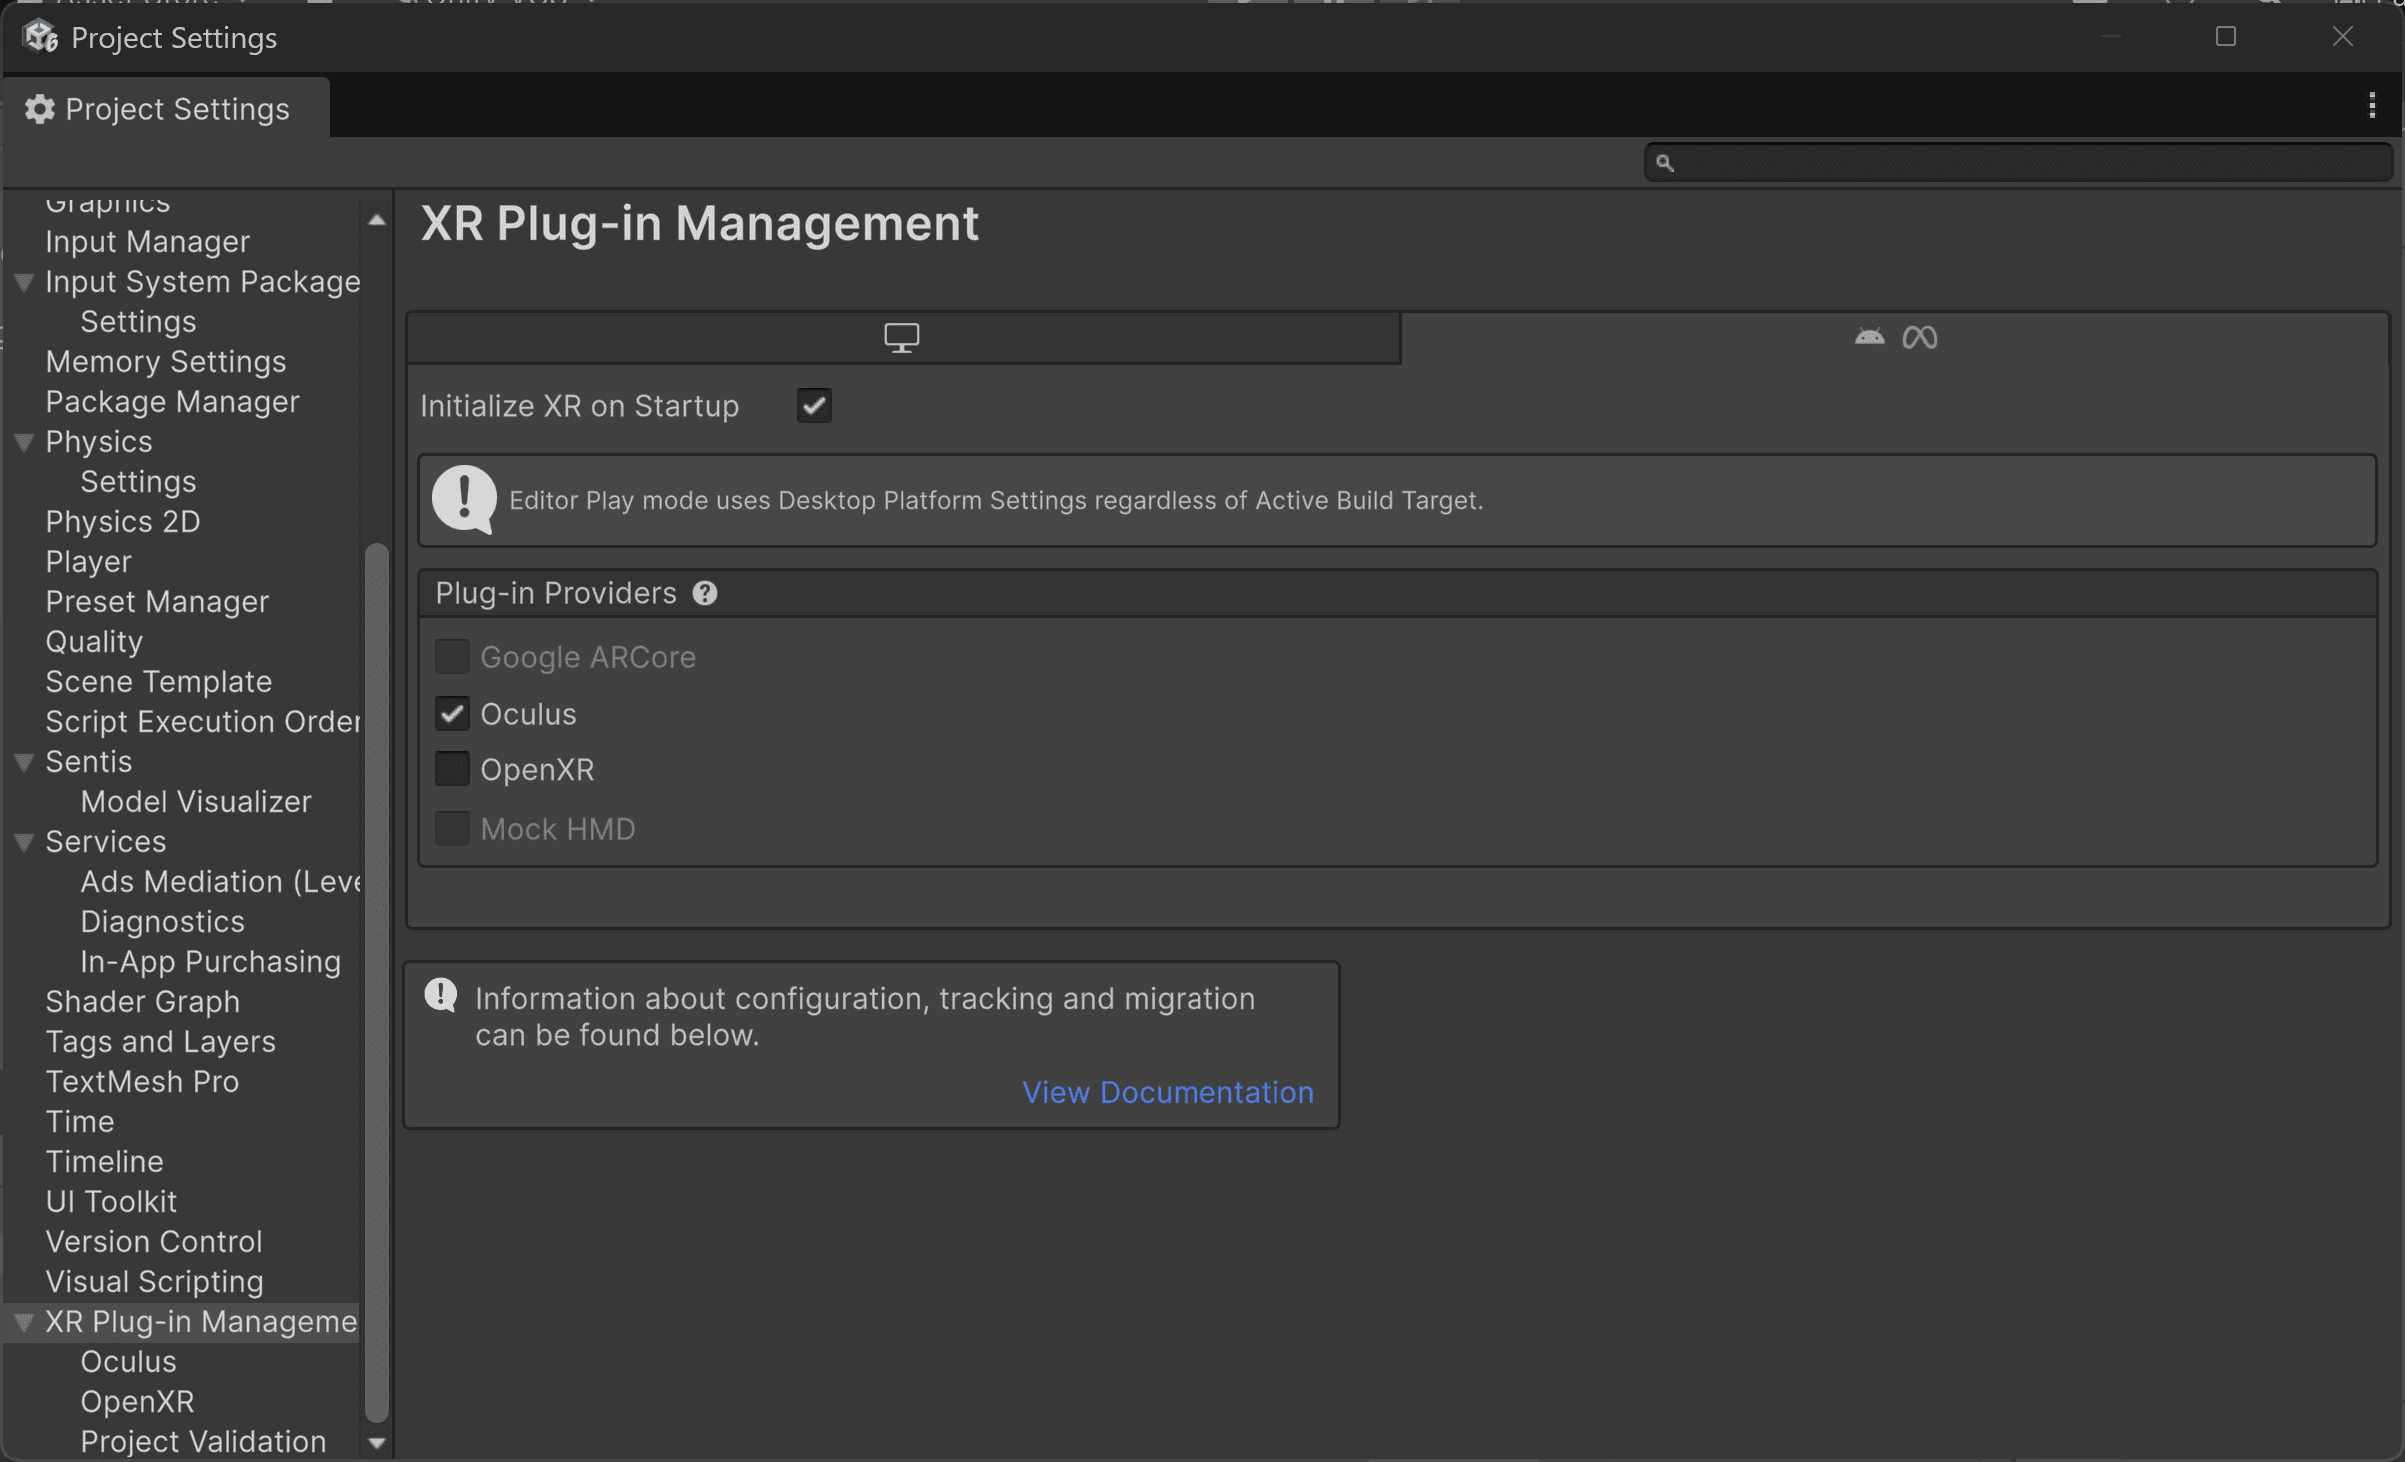Enable the Google ARCore provider checkbox
2405x1462 pixels.
[x=452, y=657]
